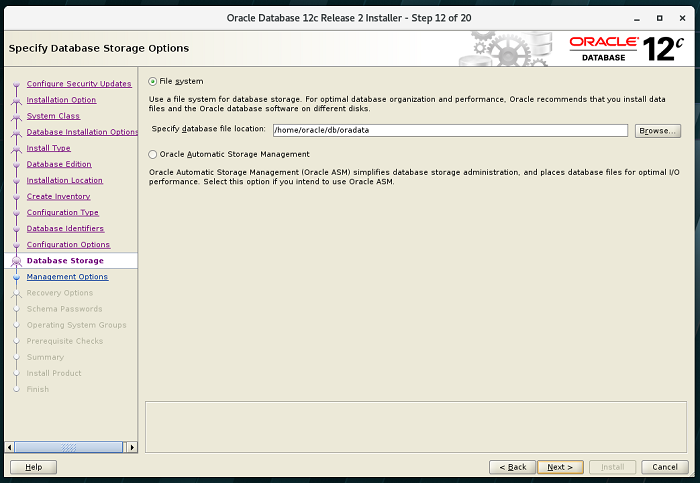Cancel the Oracle installation

tap(665, 467)
